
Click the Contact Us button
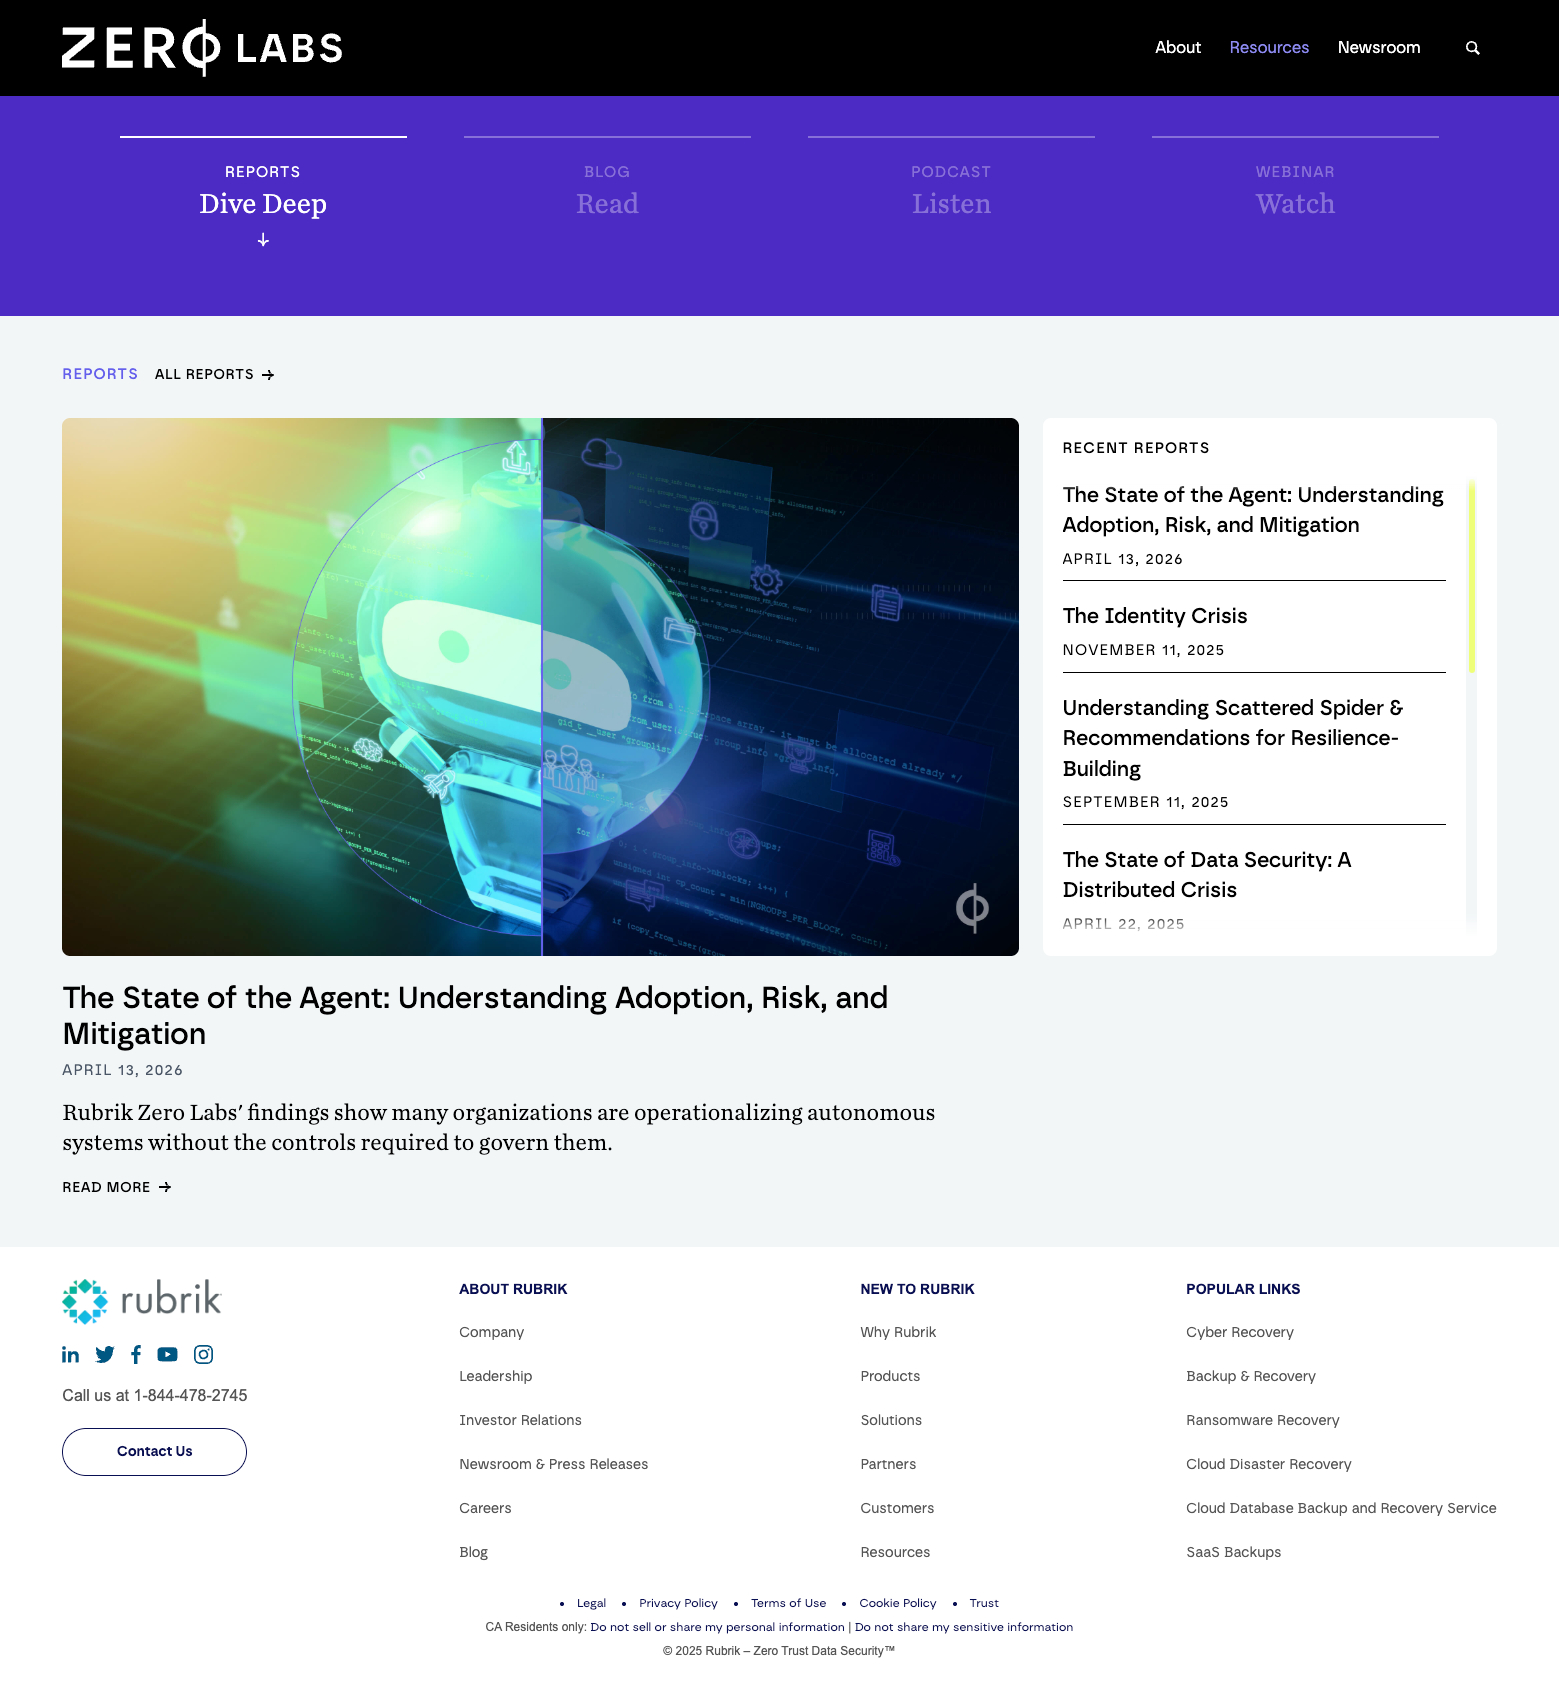(154, 1451)
